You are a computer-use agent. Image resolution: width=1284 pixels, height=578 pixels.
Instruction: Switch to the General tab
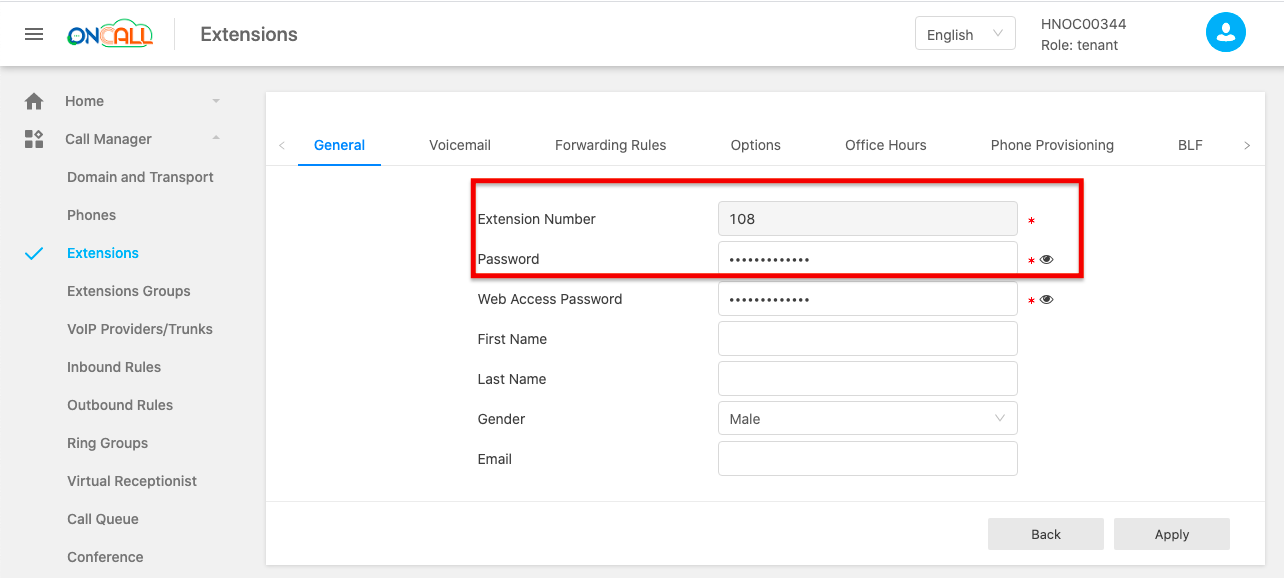point(339,145)
